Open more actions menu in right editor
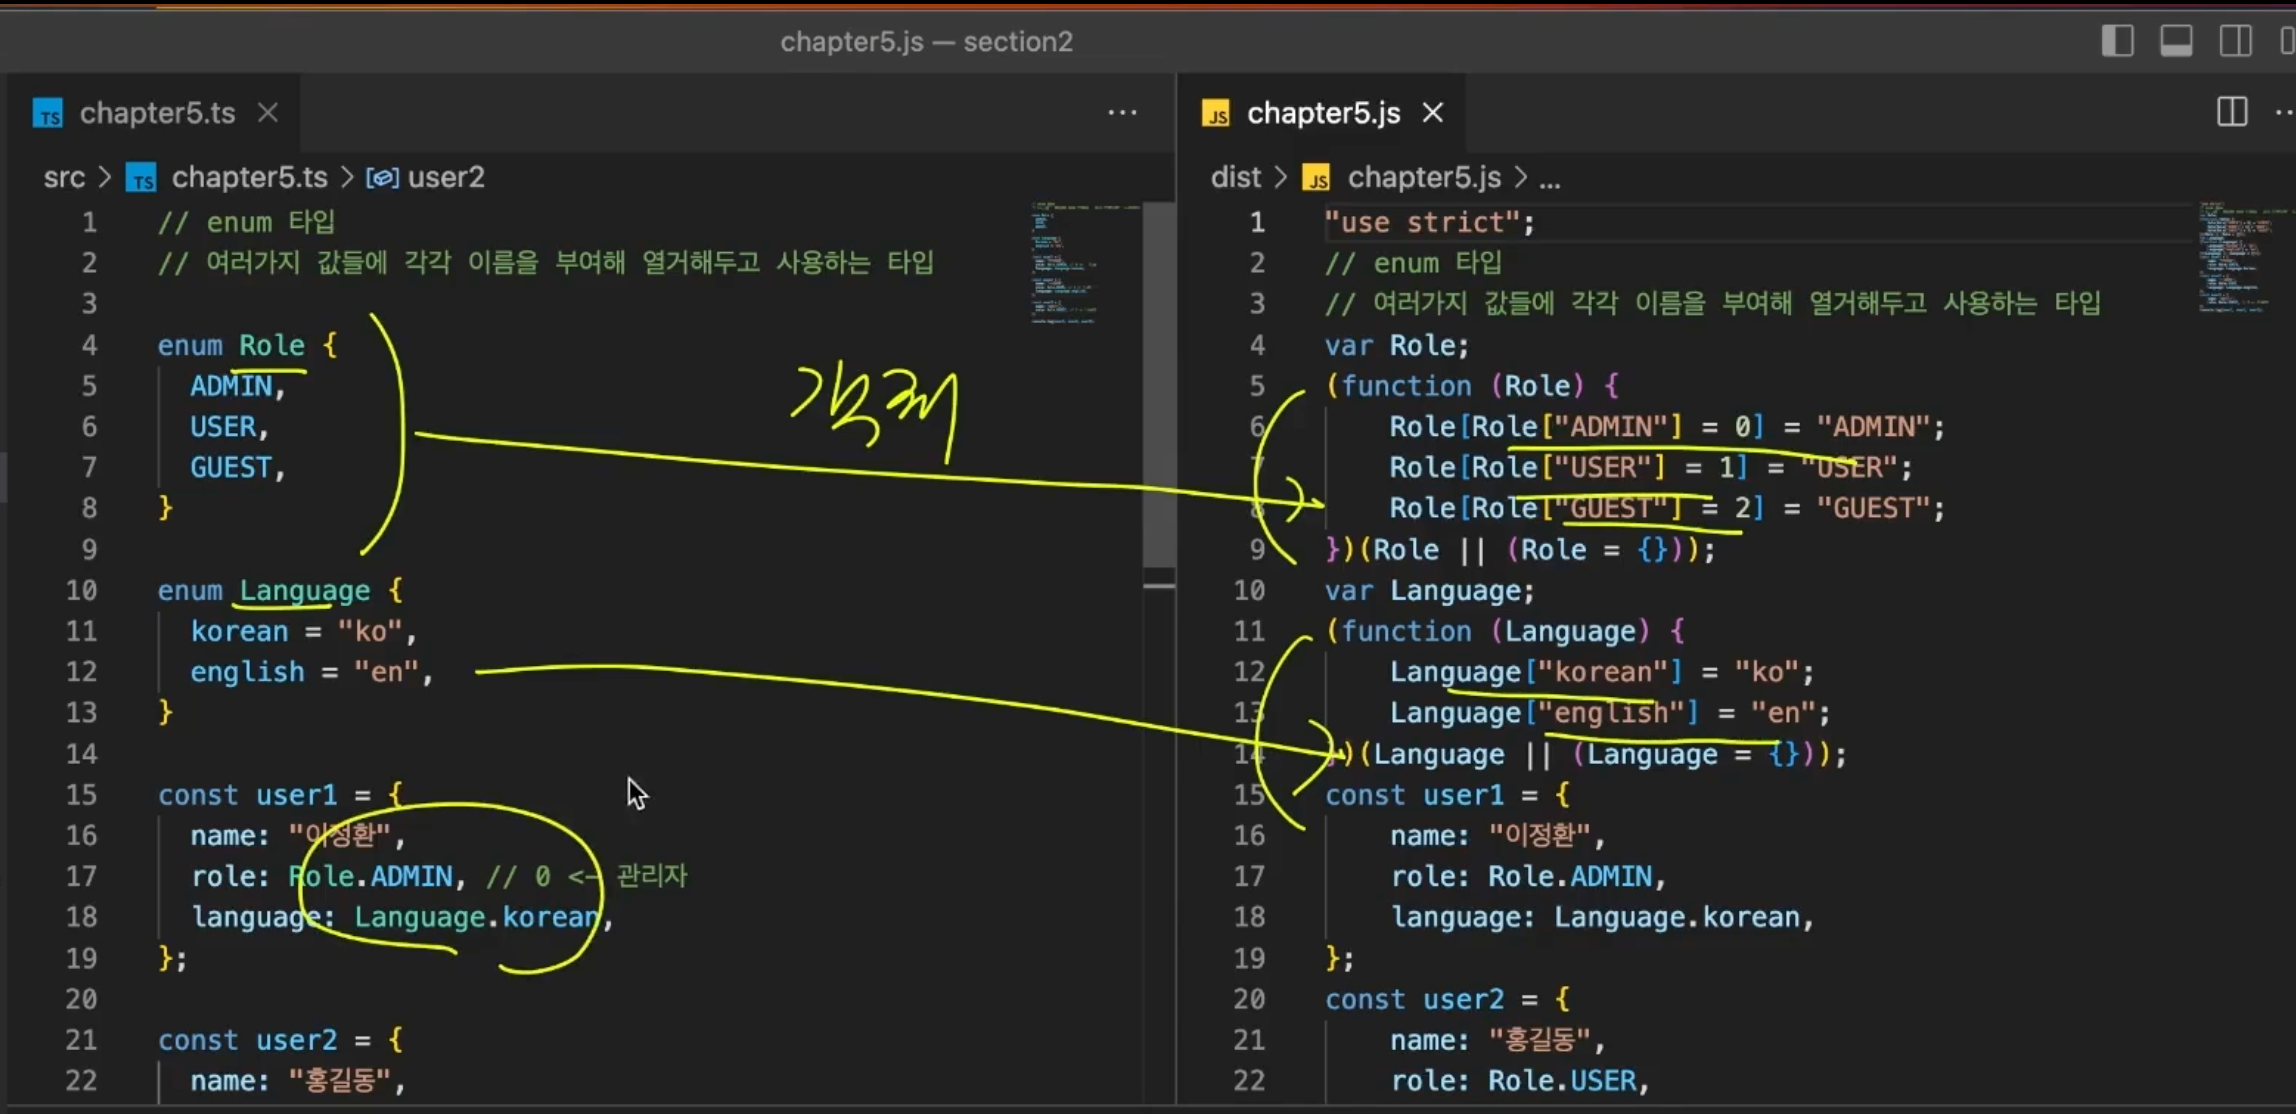Viewport: 2296px width, 1114px height. click(x=2284, y=113)
